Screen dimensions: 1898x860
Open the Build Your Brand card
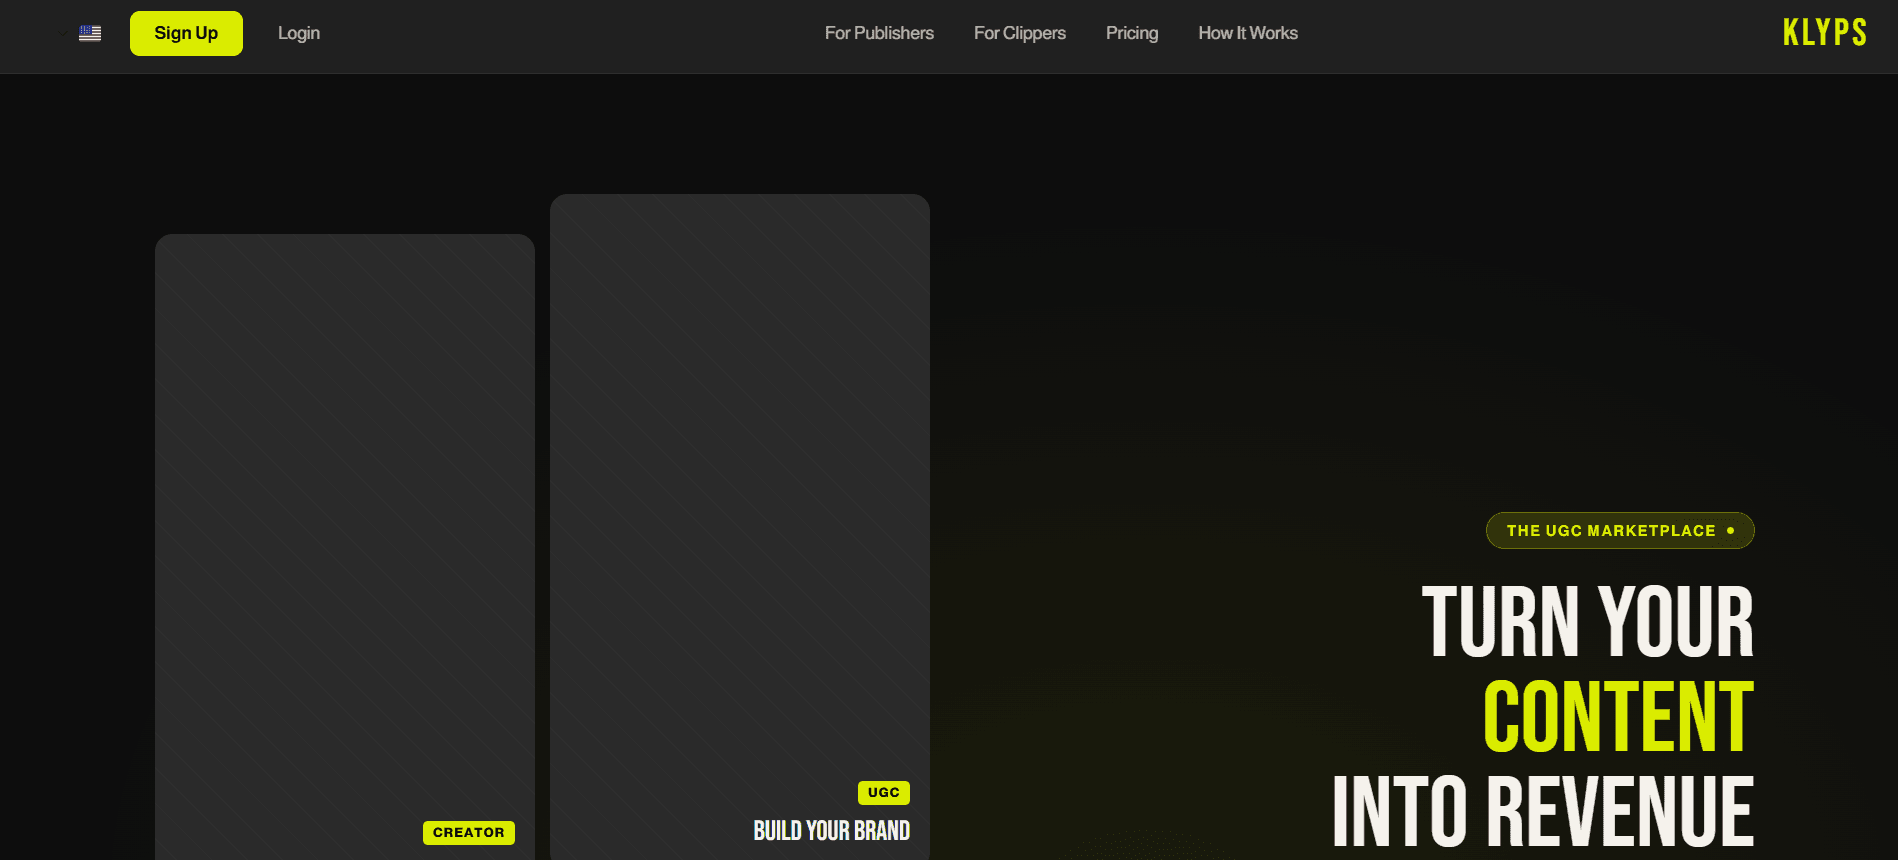coord(740,527)
